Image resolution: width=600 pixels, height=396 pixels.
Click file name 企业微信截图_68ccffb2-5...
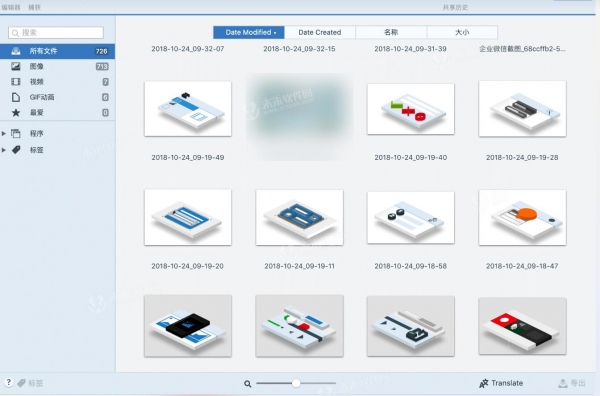pos(522,49)
